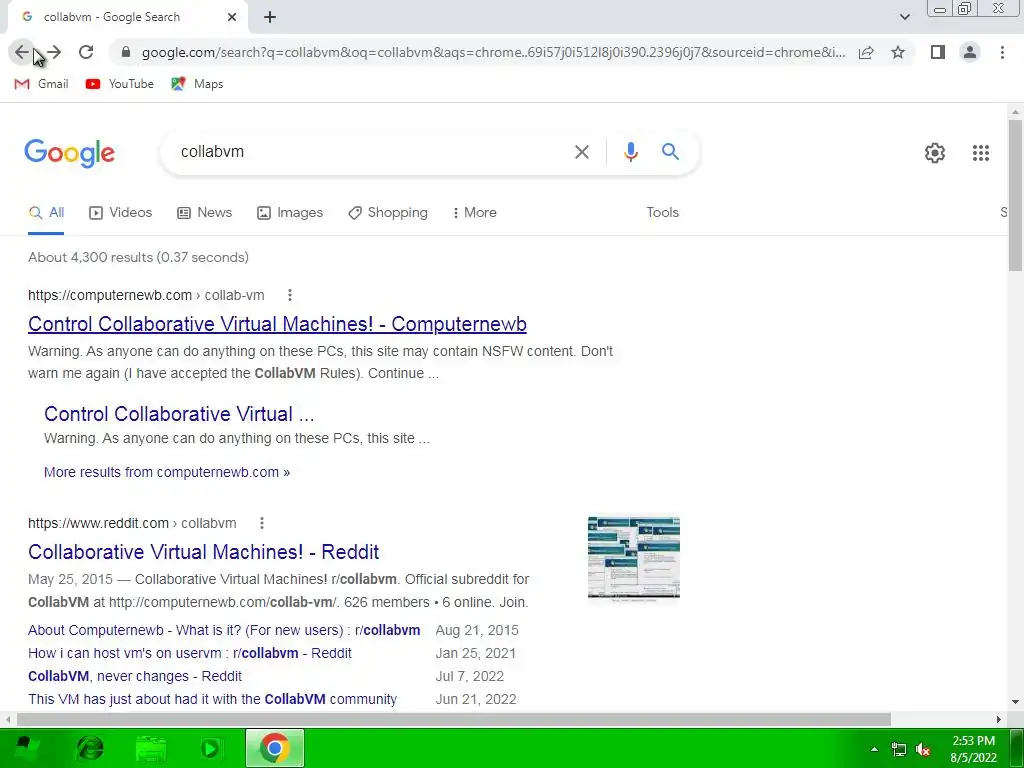Open the clock showing 2:53 PM
The width and height of the screenshot is (1024, 768).
pyautogui.click(x=974, y=749)
